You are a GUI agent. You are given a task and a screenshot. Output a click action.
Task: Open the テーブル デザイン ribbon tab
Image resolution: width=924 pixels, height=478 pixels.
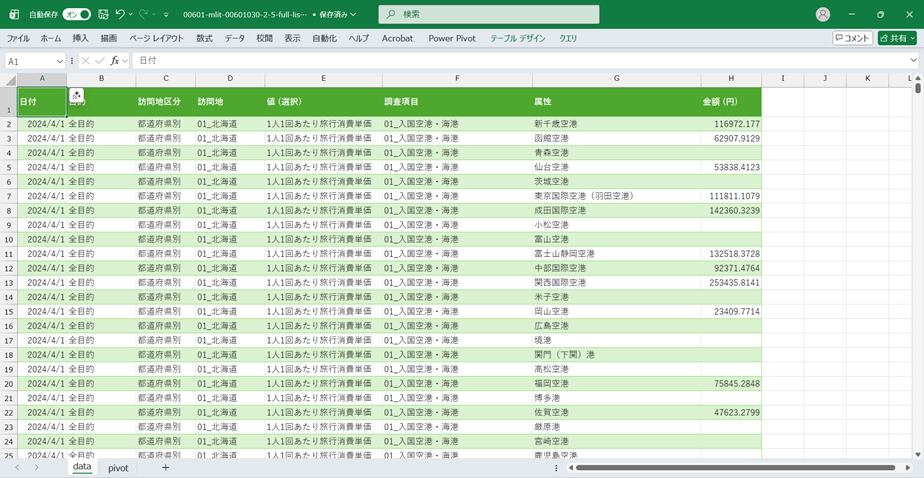[518, 38]
